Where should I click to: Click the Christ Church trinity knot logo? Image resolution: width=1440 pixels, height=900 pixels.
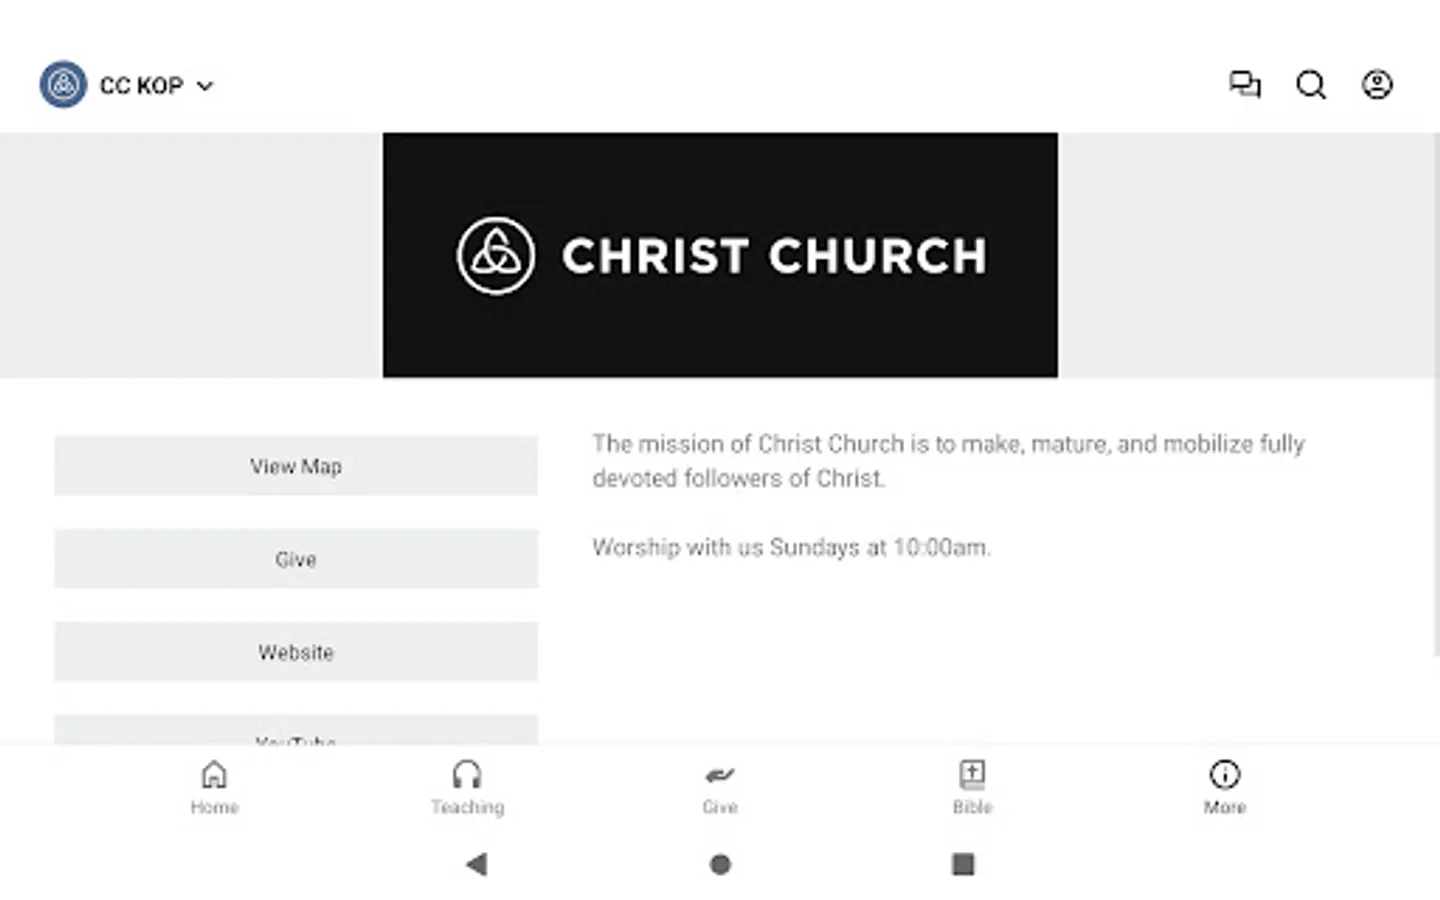click(496, 256)
